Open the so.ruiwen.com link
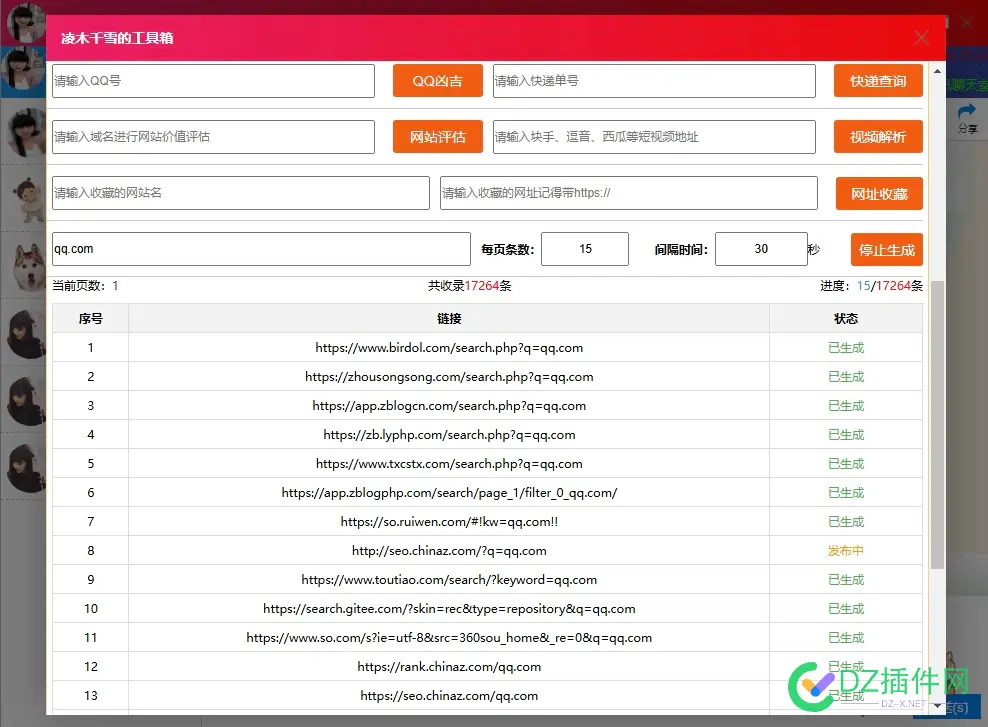Image resolution: width=988 pixels, height=727 pixels. click(x=449, y=522)
